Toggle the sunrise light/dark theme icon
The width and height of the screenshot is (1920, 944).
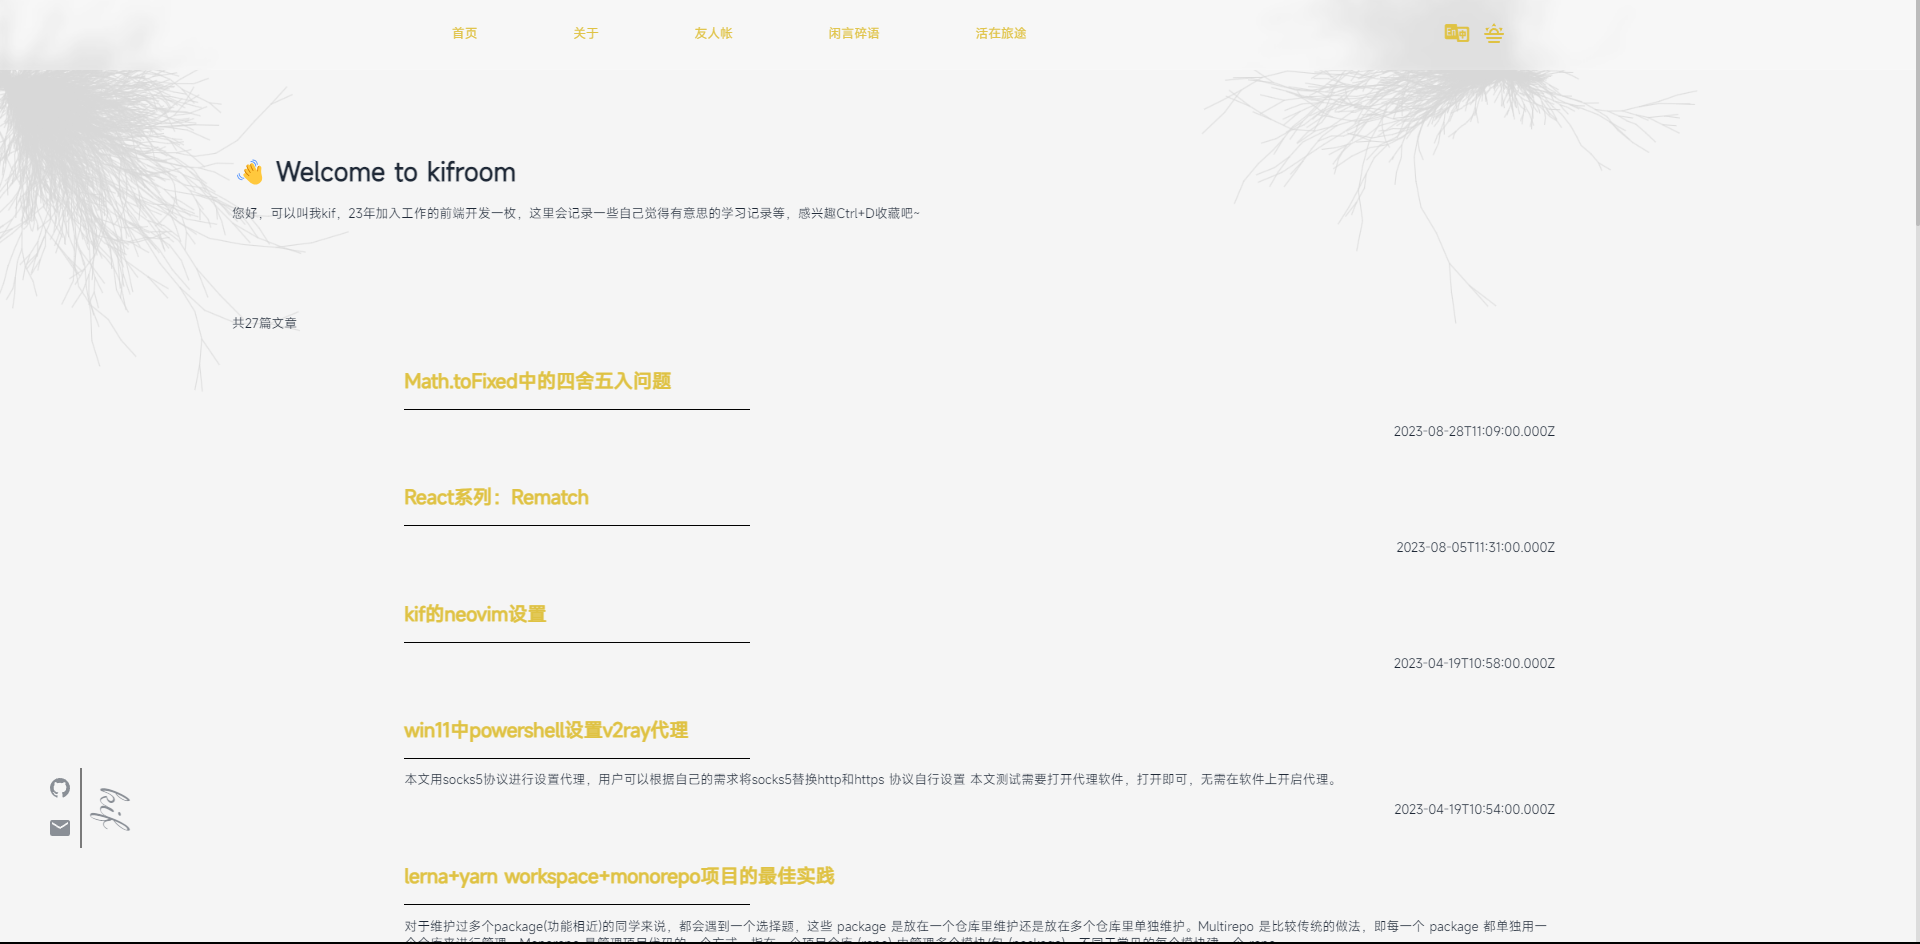click(x=1494, y=34)
